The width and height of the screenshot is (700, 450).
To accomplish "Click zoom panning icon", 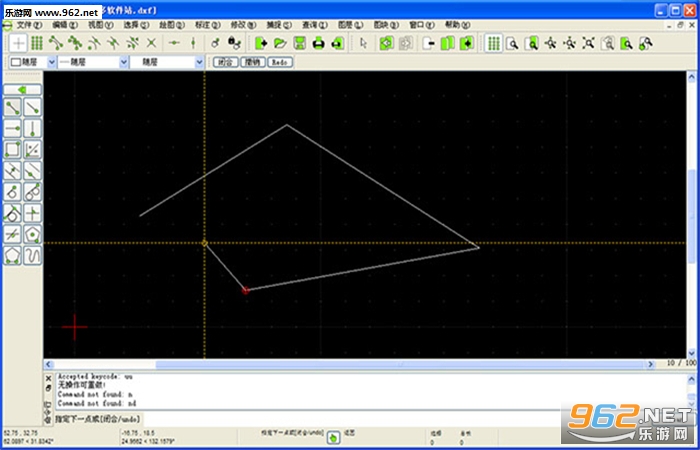I will point(646,43).
